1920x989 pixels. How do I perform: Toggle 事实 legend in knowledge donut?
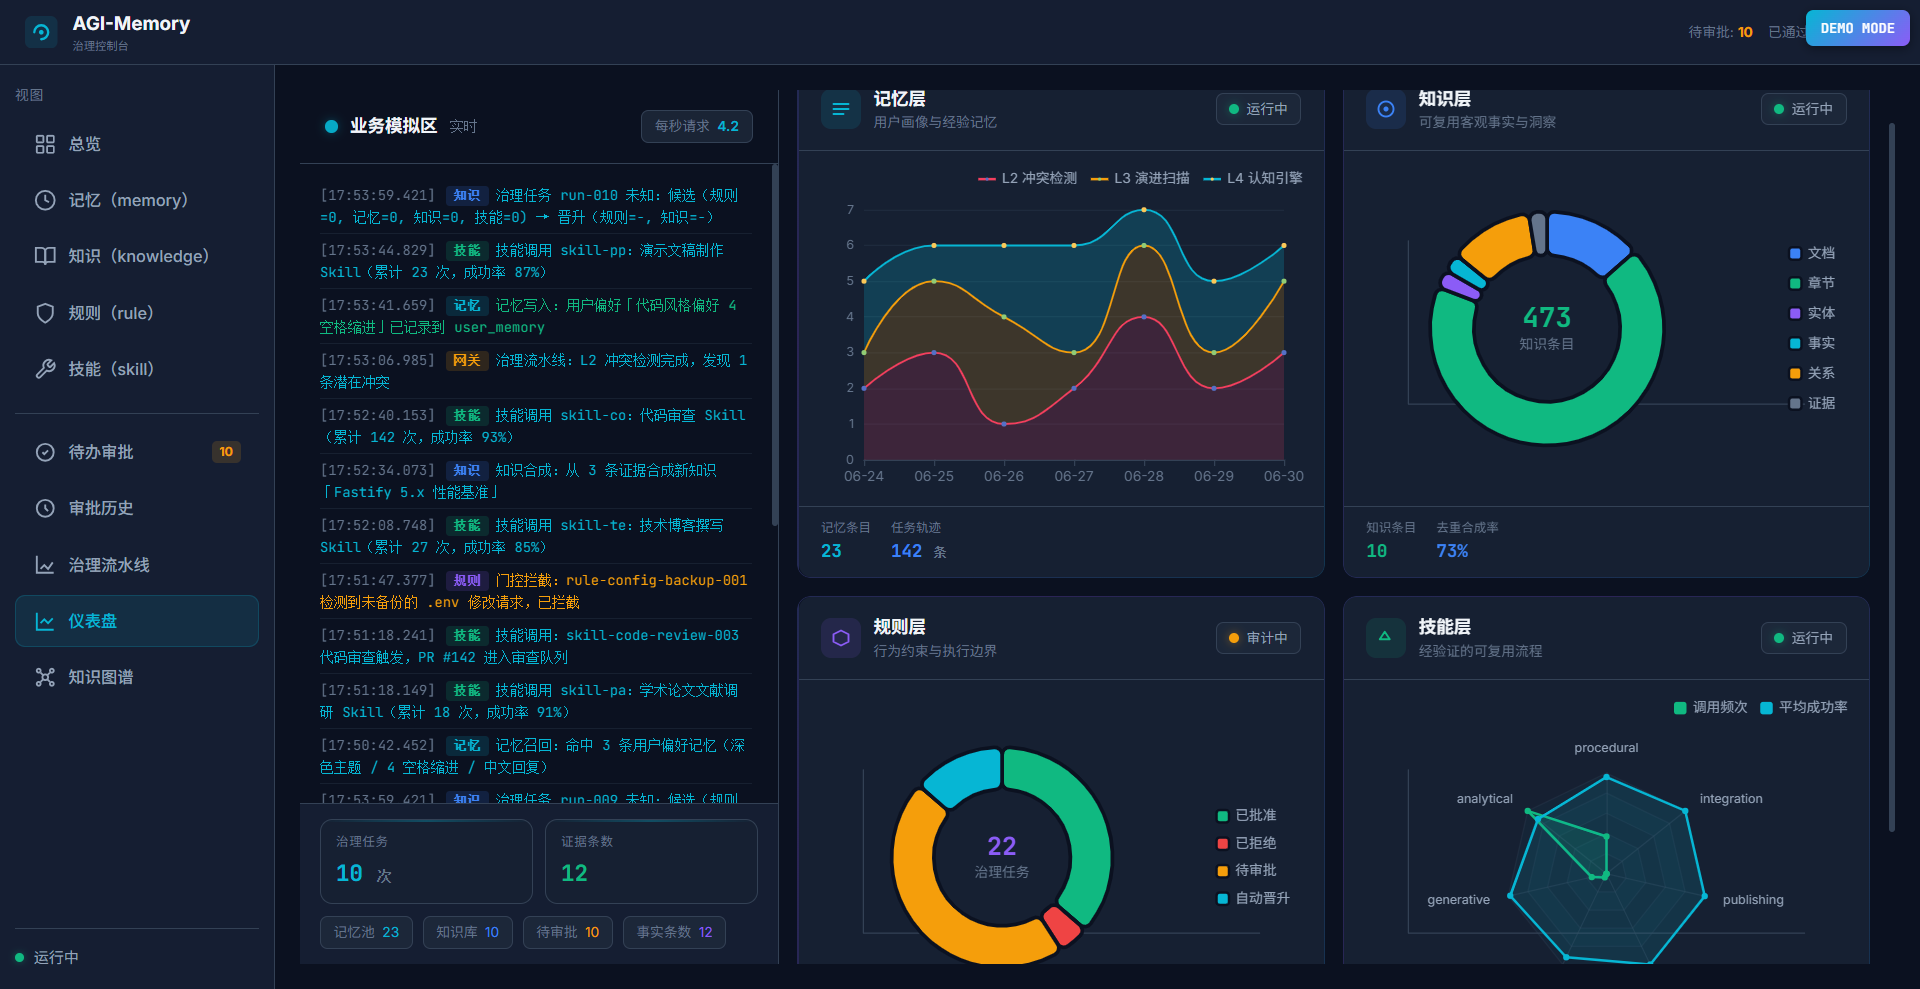[1812, 343]
